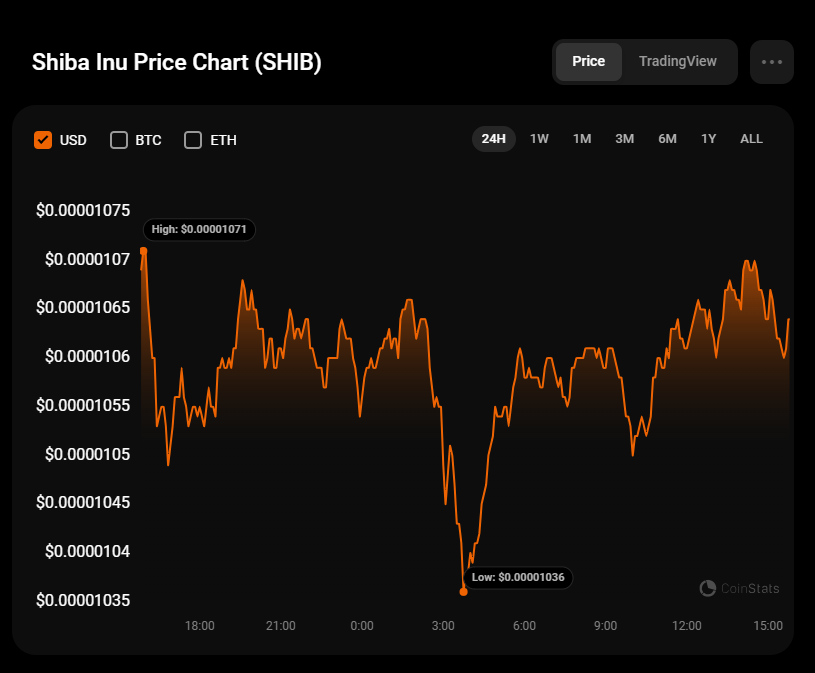Image resolution: width=815 pixels, height=673 pixels.
Task: Select the 1M time range
Action: tap(582, 139)
